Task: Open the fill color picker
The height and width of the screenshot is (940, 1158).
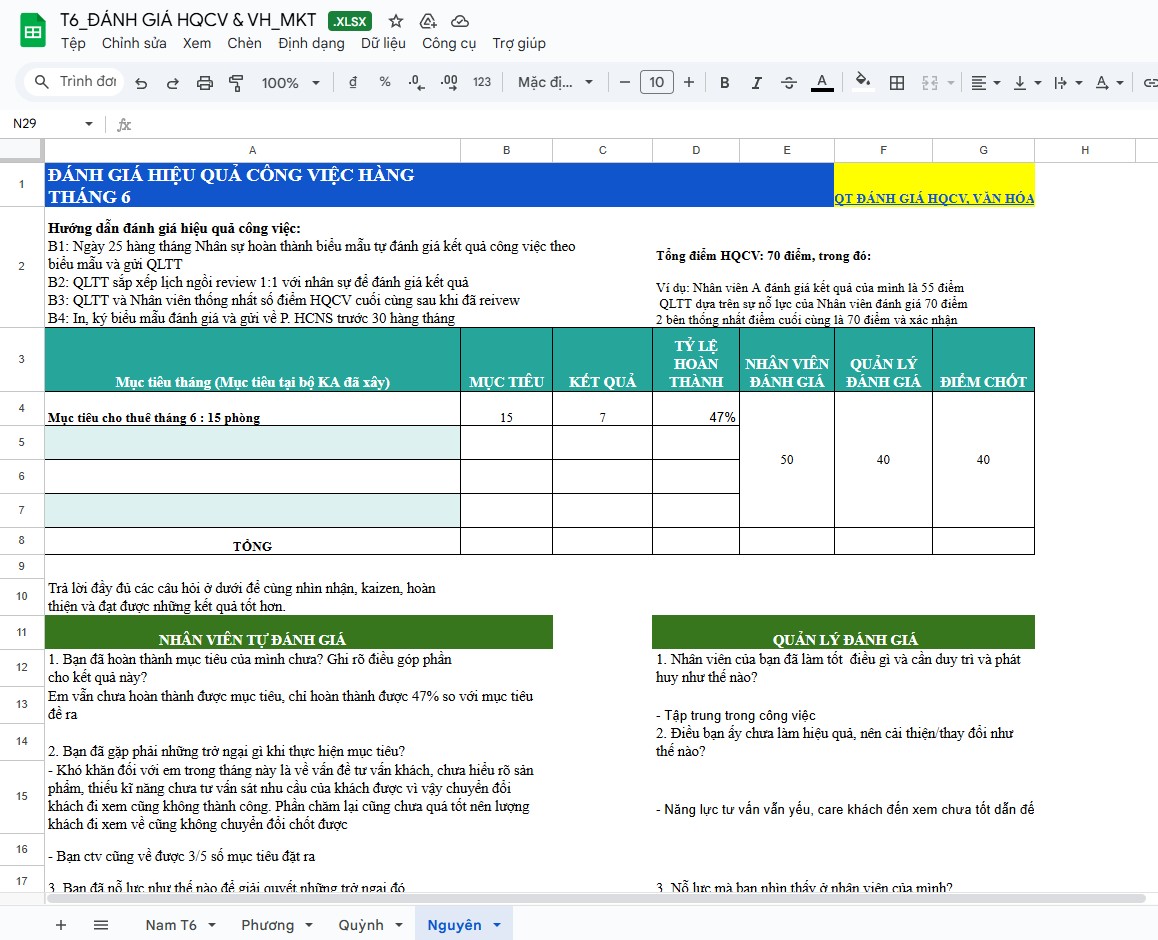Action: click(x=863, y=83)
